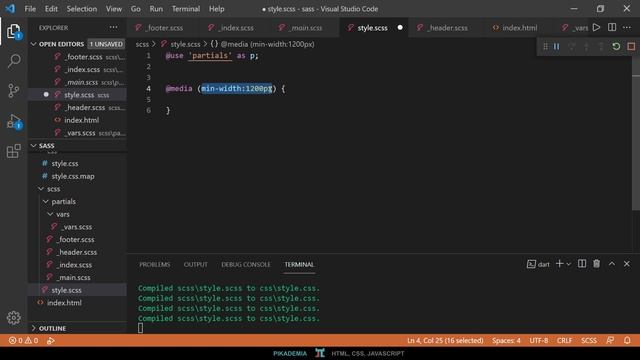
Task: Click the feedback icon in status bar
Action: pyautogui.click(x=610, y=340)
